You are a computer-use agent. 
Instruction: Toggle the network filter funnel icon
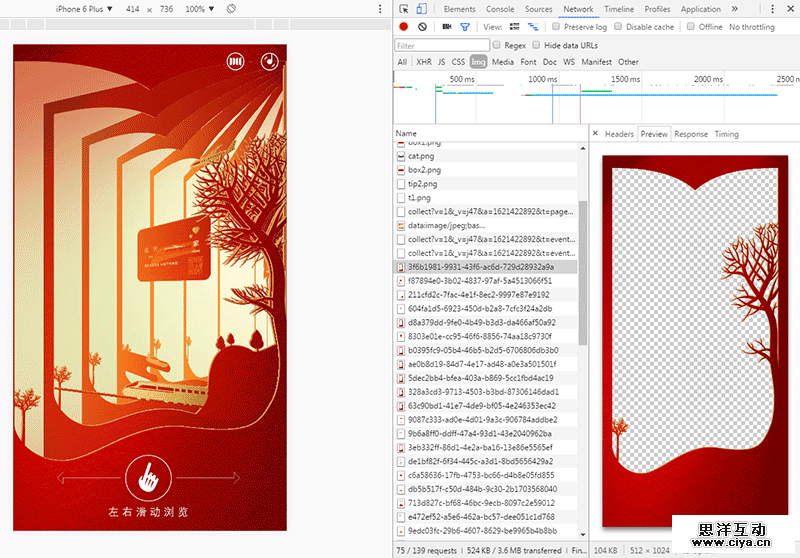pos(465,27)
